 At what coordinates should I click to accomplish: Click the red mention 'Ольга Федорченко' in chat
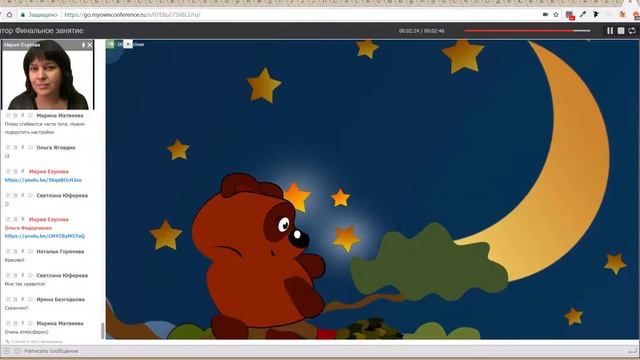tap(28, 228)
